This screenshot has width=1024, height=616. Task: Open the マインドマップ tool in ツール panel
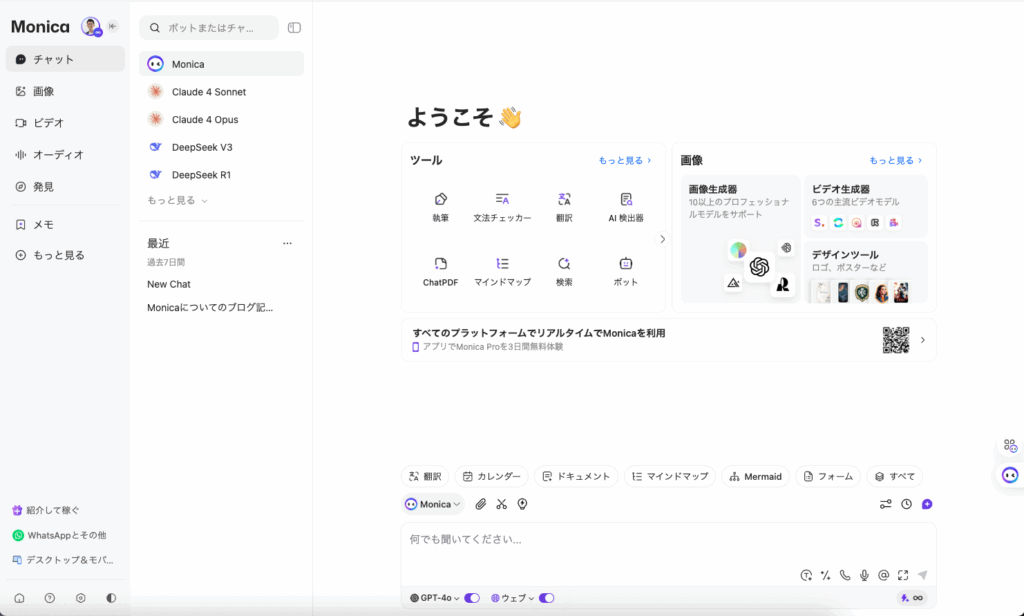pos(502,271)
